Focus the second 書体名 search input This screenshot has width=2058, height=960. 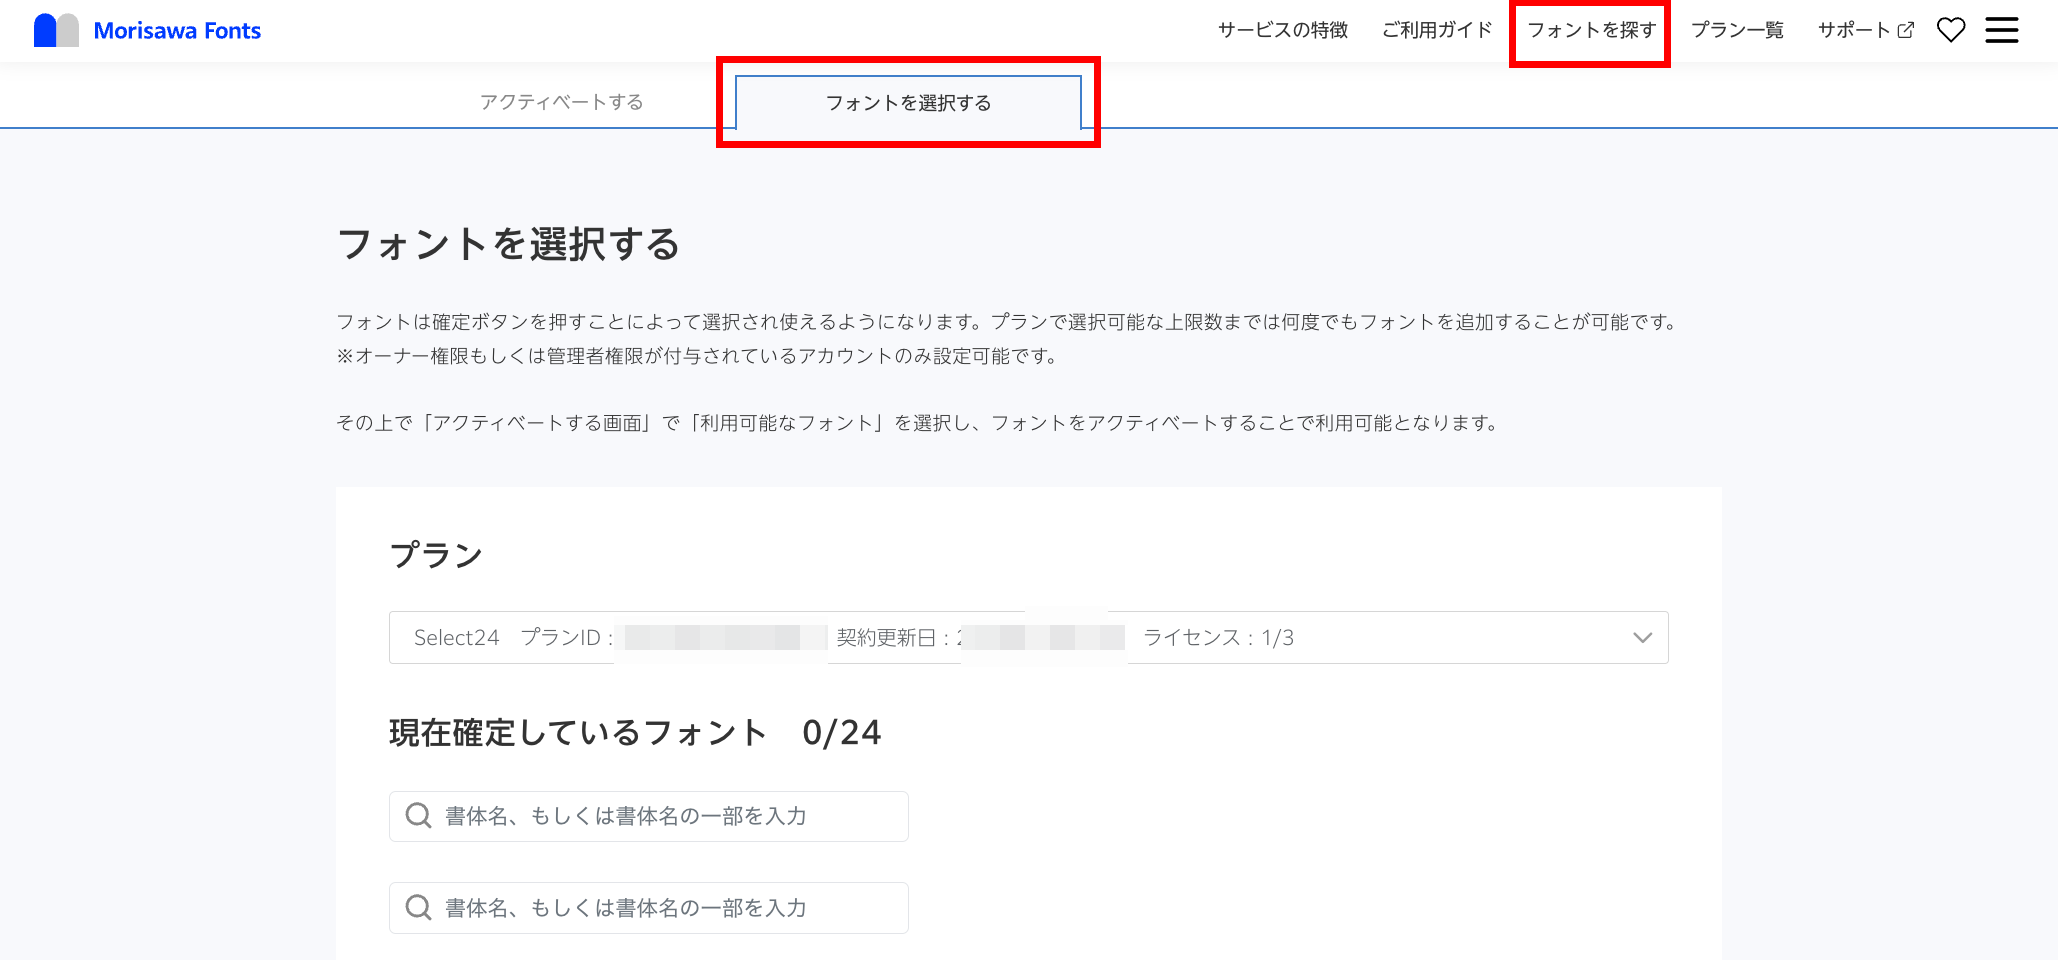tap(648, 908)
